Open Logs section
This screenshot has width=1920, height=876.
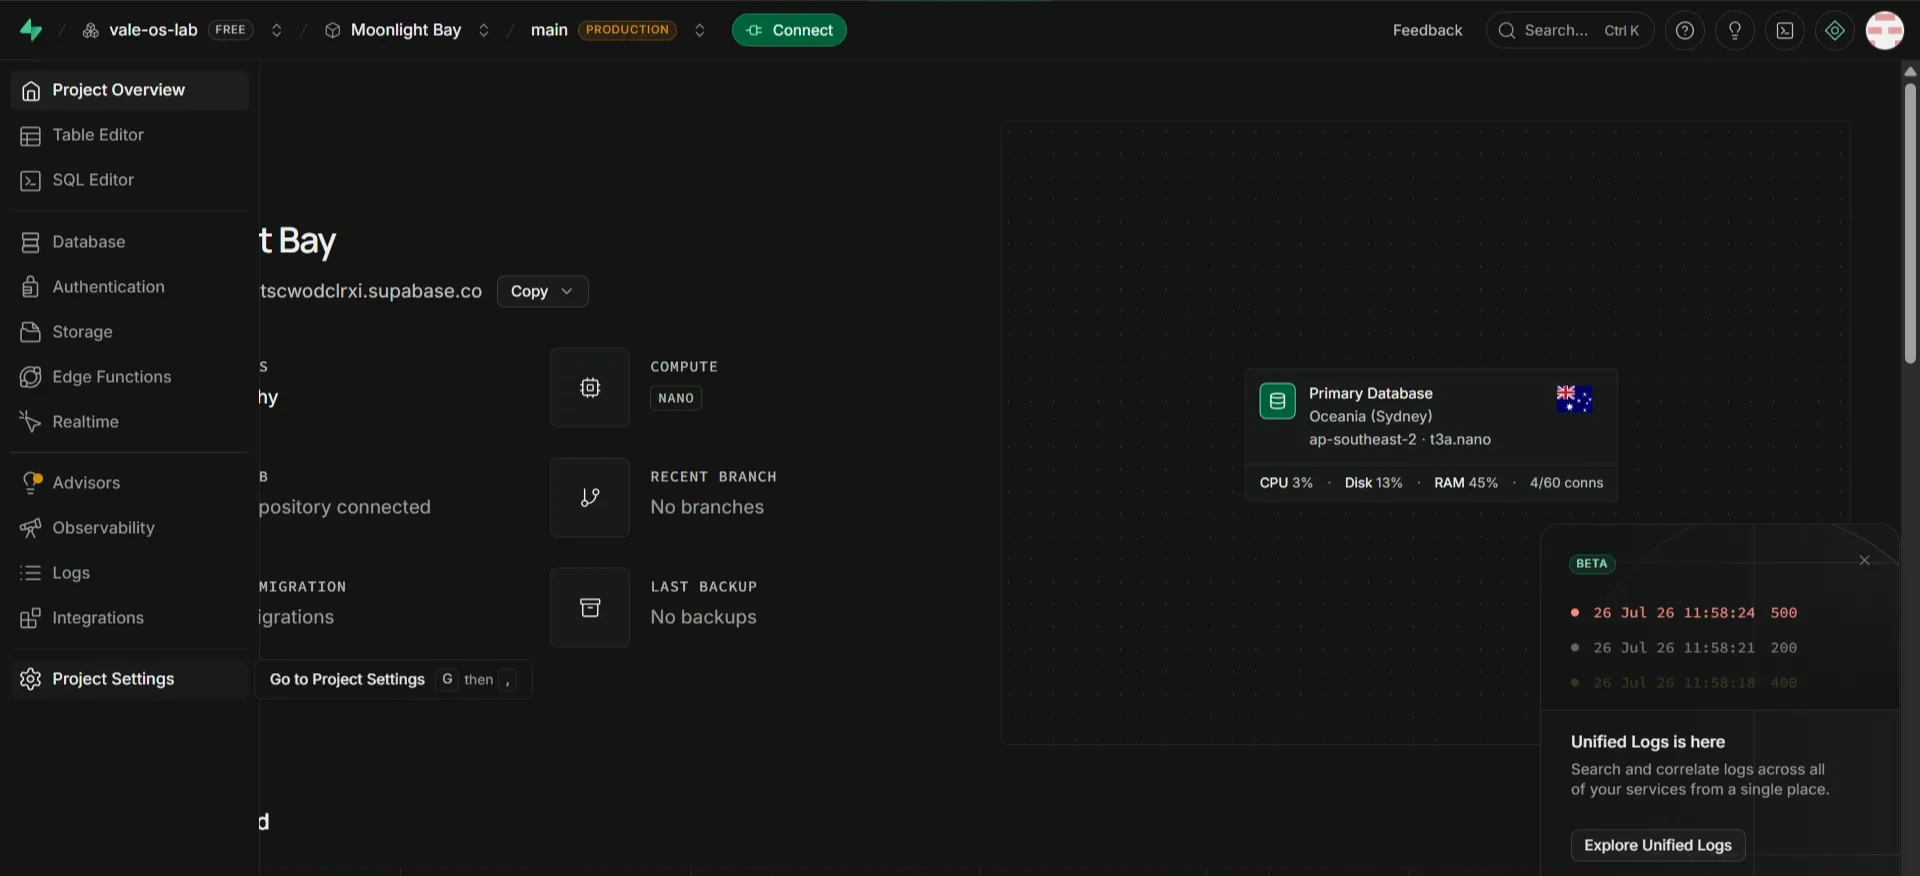(130, 573)
